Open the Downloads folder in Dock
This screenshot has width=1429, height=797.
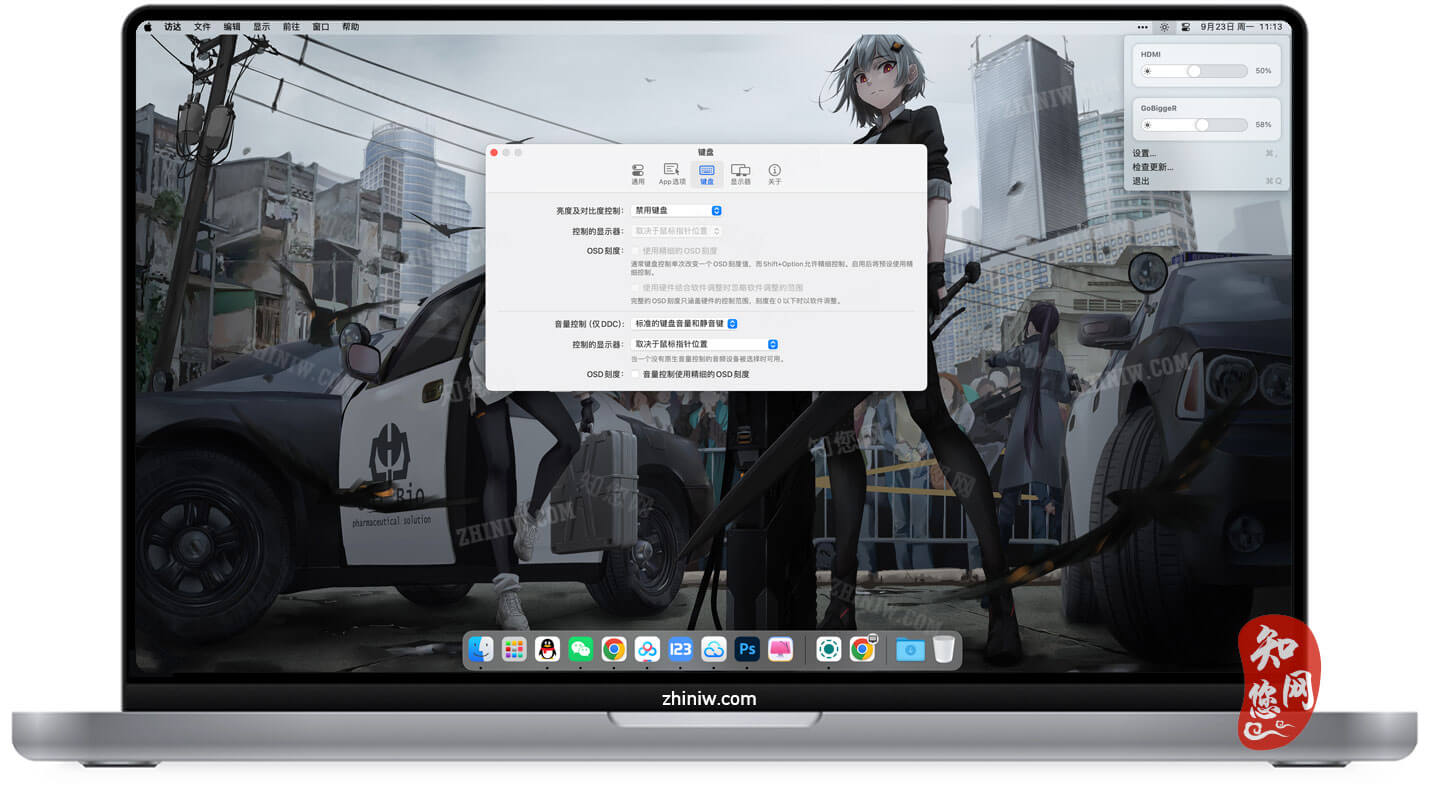pos(910,650)
